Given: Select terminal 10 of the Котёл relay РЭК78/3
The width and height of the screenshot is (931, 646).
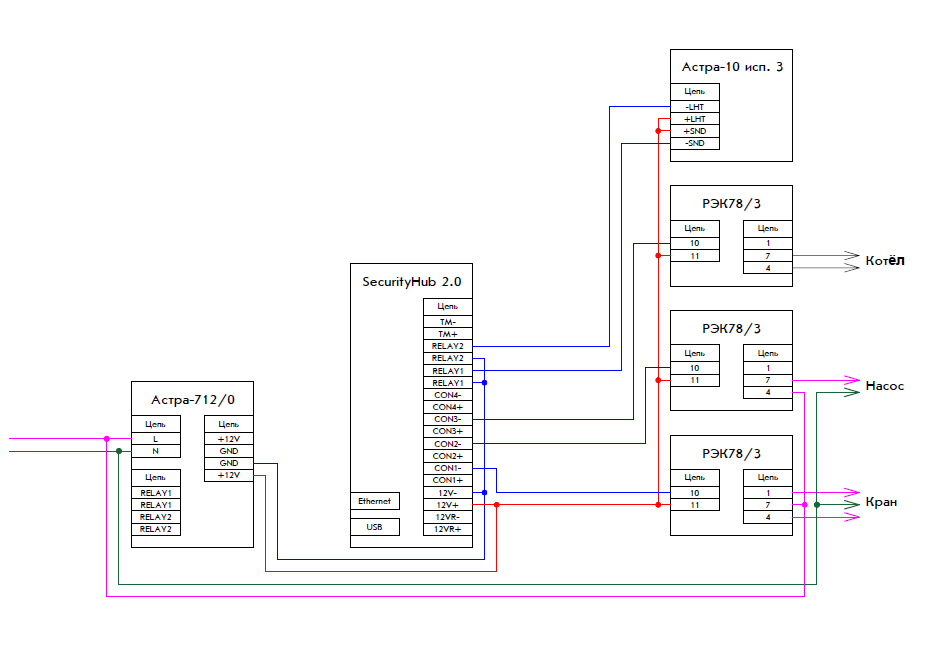Looking at the screenshot, I should tap(694, 243).
